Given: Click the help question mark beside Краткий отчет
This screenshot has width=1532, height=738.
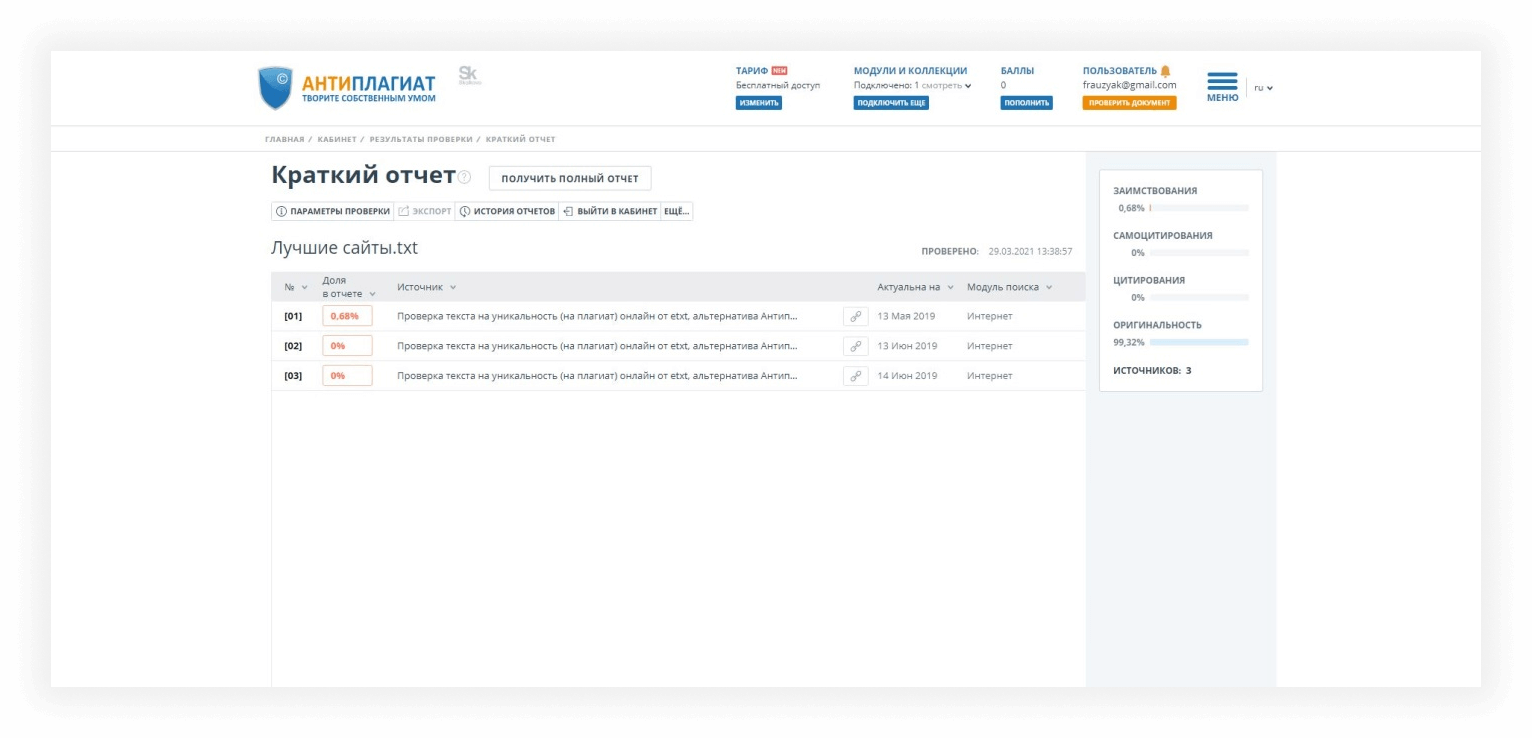Looking at the screenshot, I should point(464,178).
